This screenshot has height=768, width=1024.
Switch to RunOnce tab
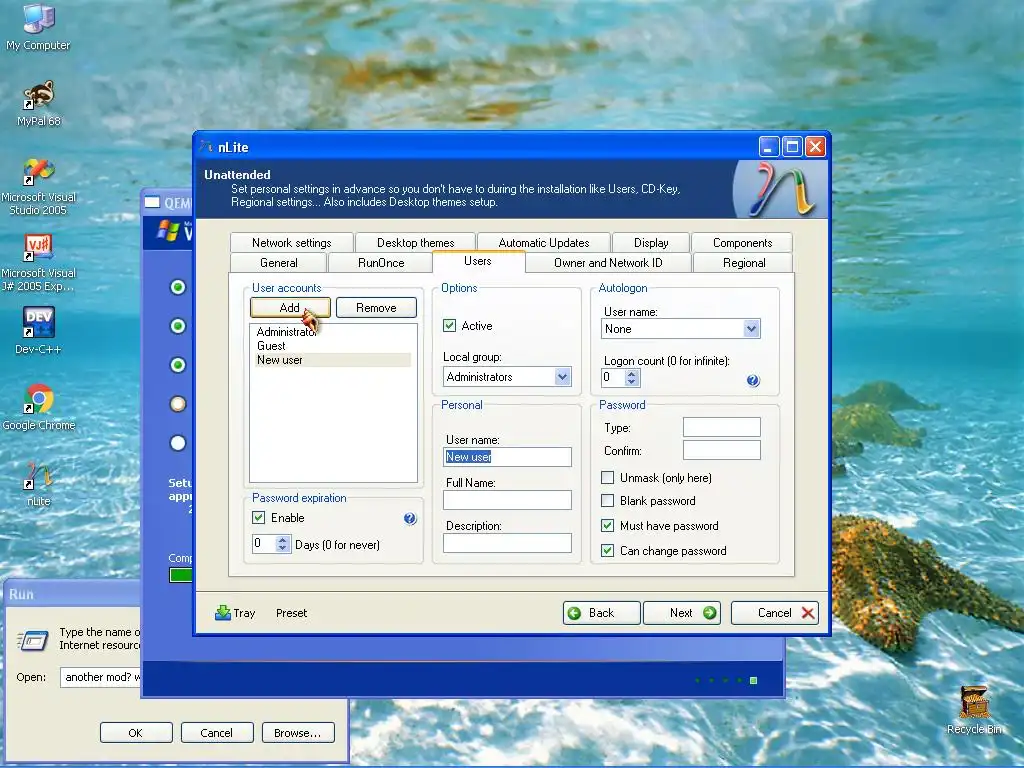pyautogui.click(x=381, y=263)
